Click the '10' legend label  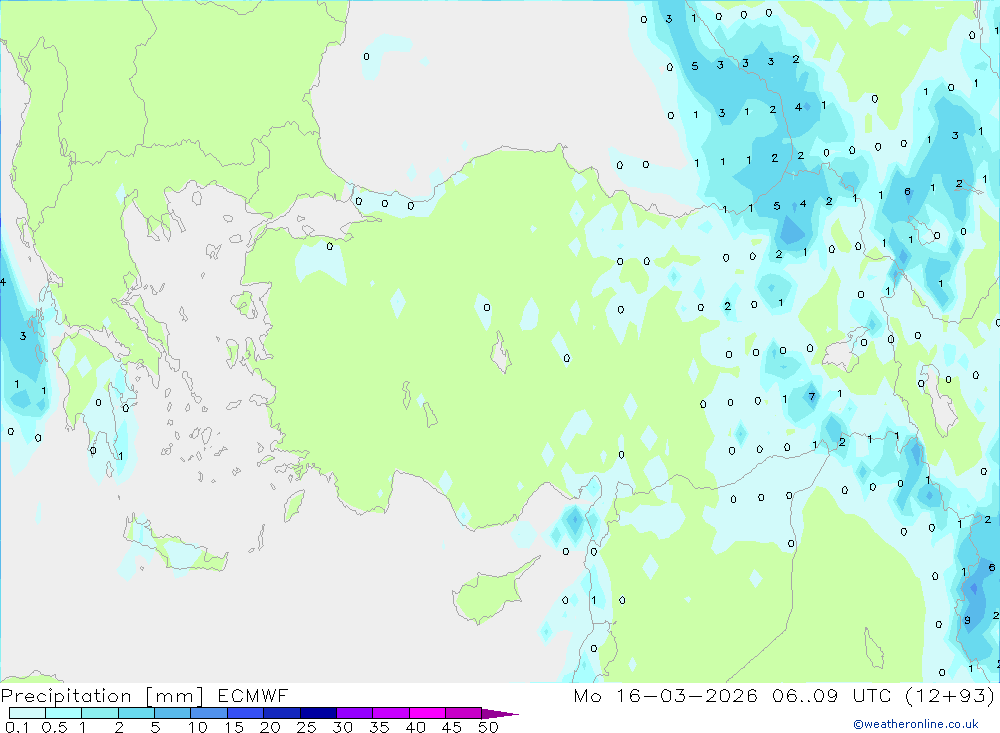point(198,727)
